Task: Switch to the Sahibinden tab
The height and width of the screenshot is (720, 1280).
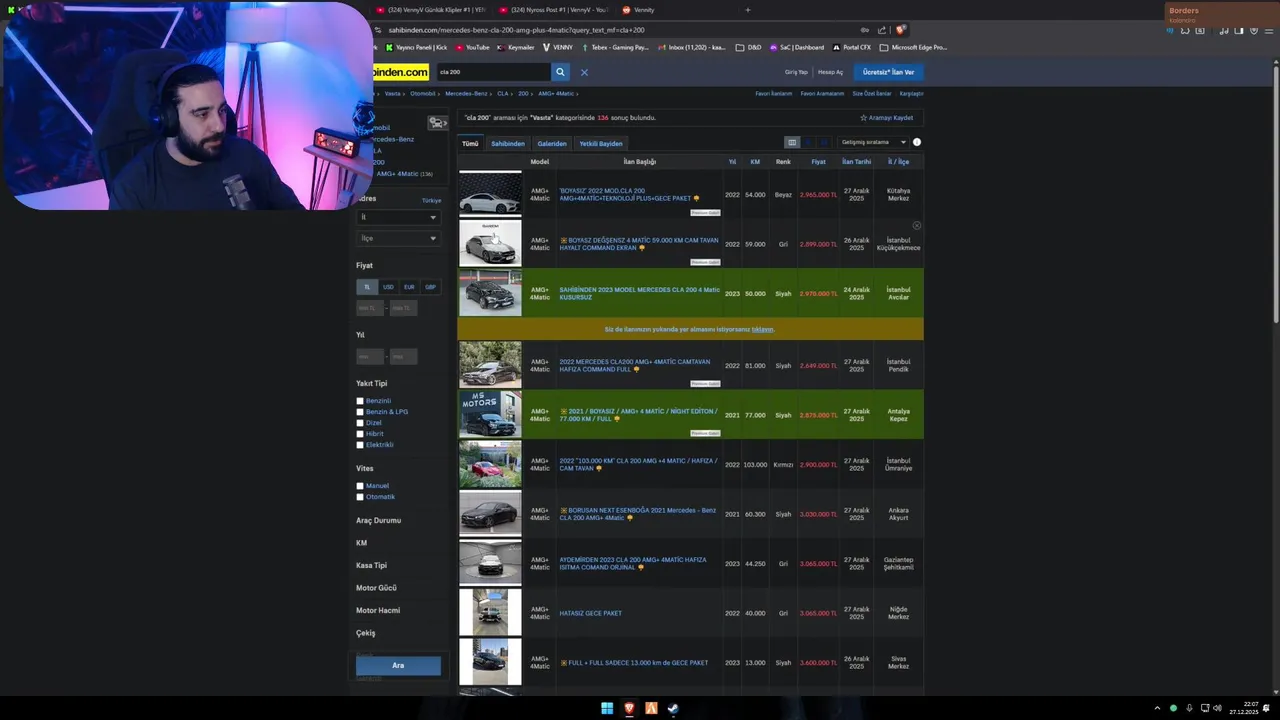Action: click(x=508, y=143)
